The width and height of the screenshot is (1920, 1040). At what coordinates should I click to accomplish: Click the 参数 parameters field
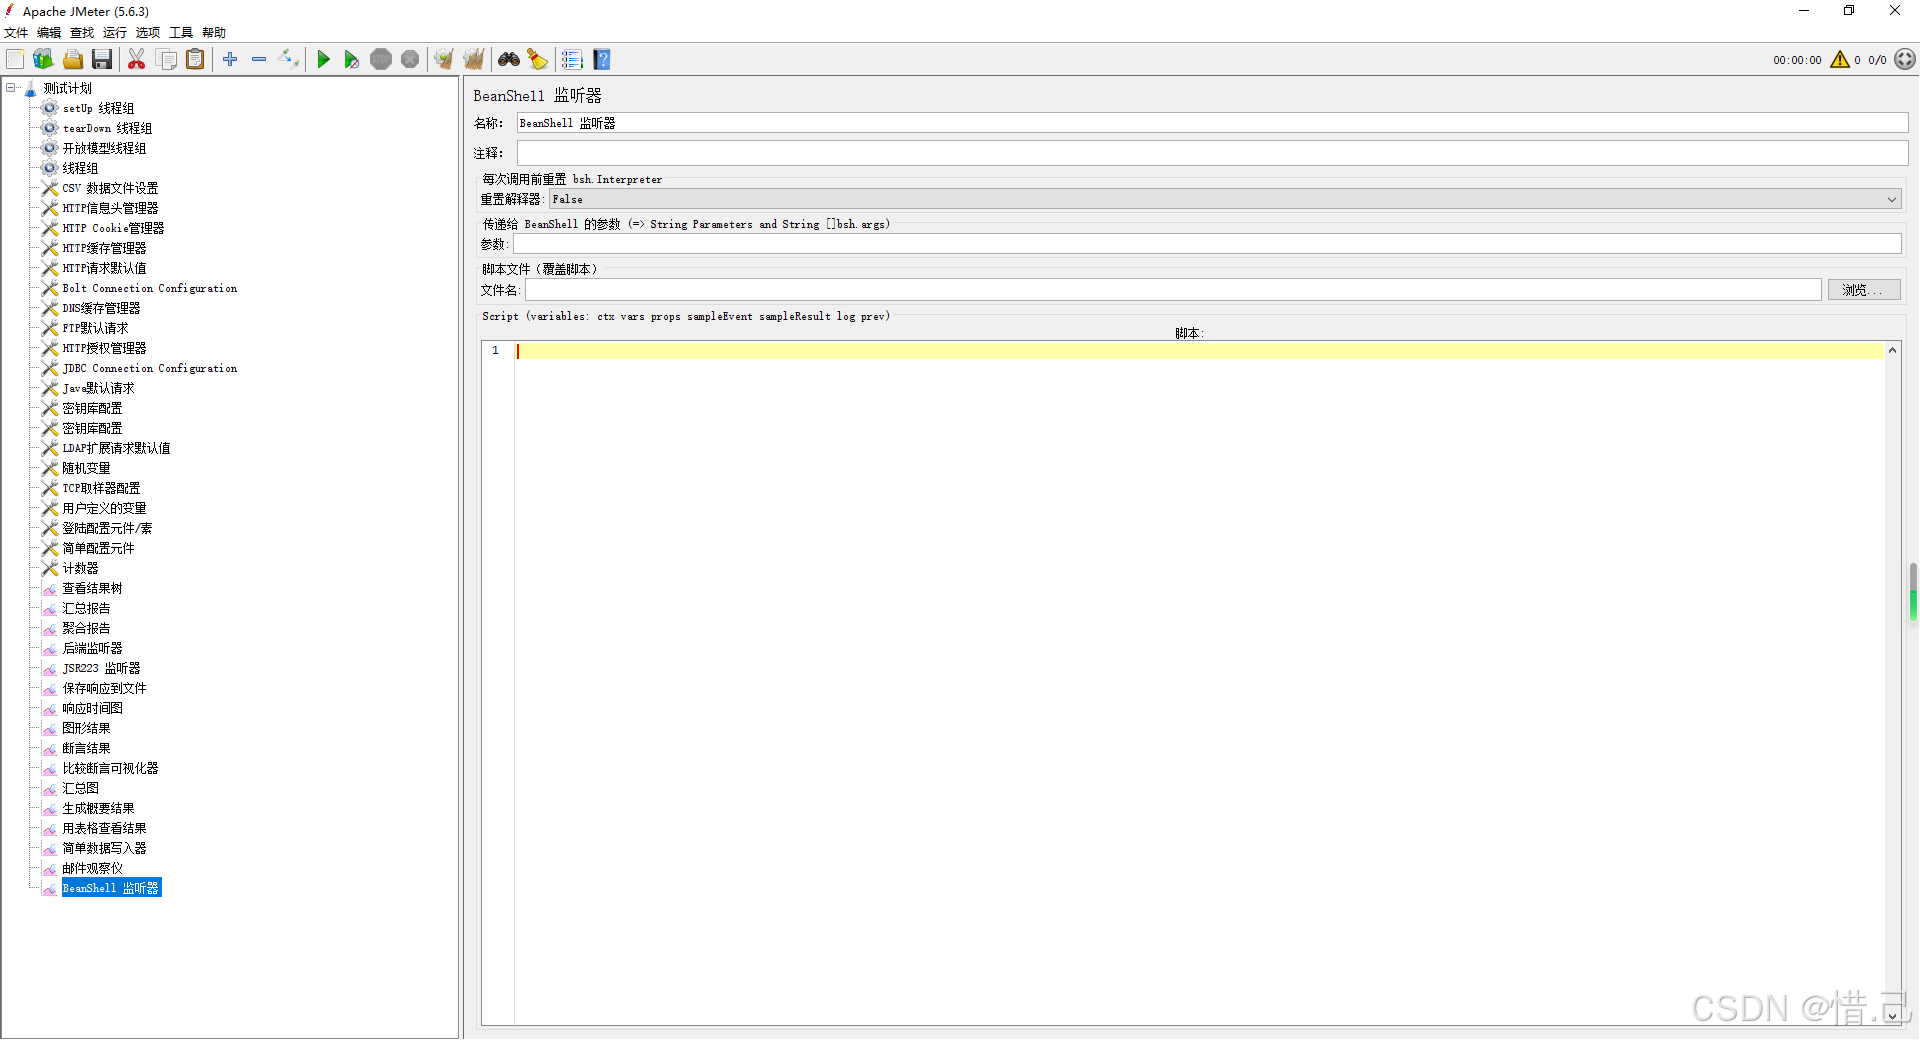coord(1207,244)
